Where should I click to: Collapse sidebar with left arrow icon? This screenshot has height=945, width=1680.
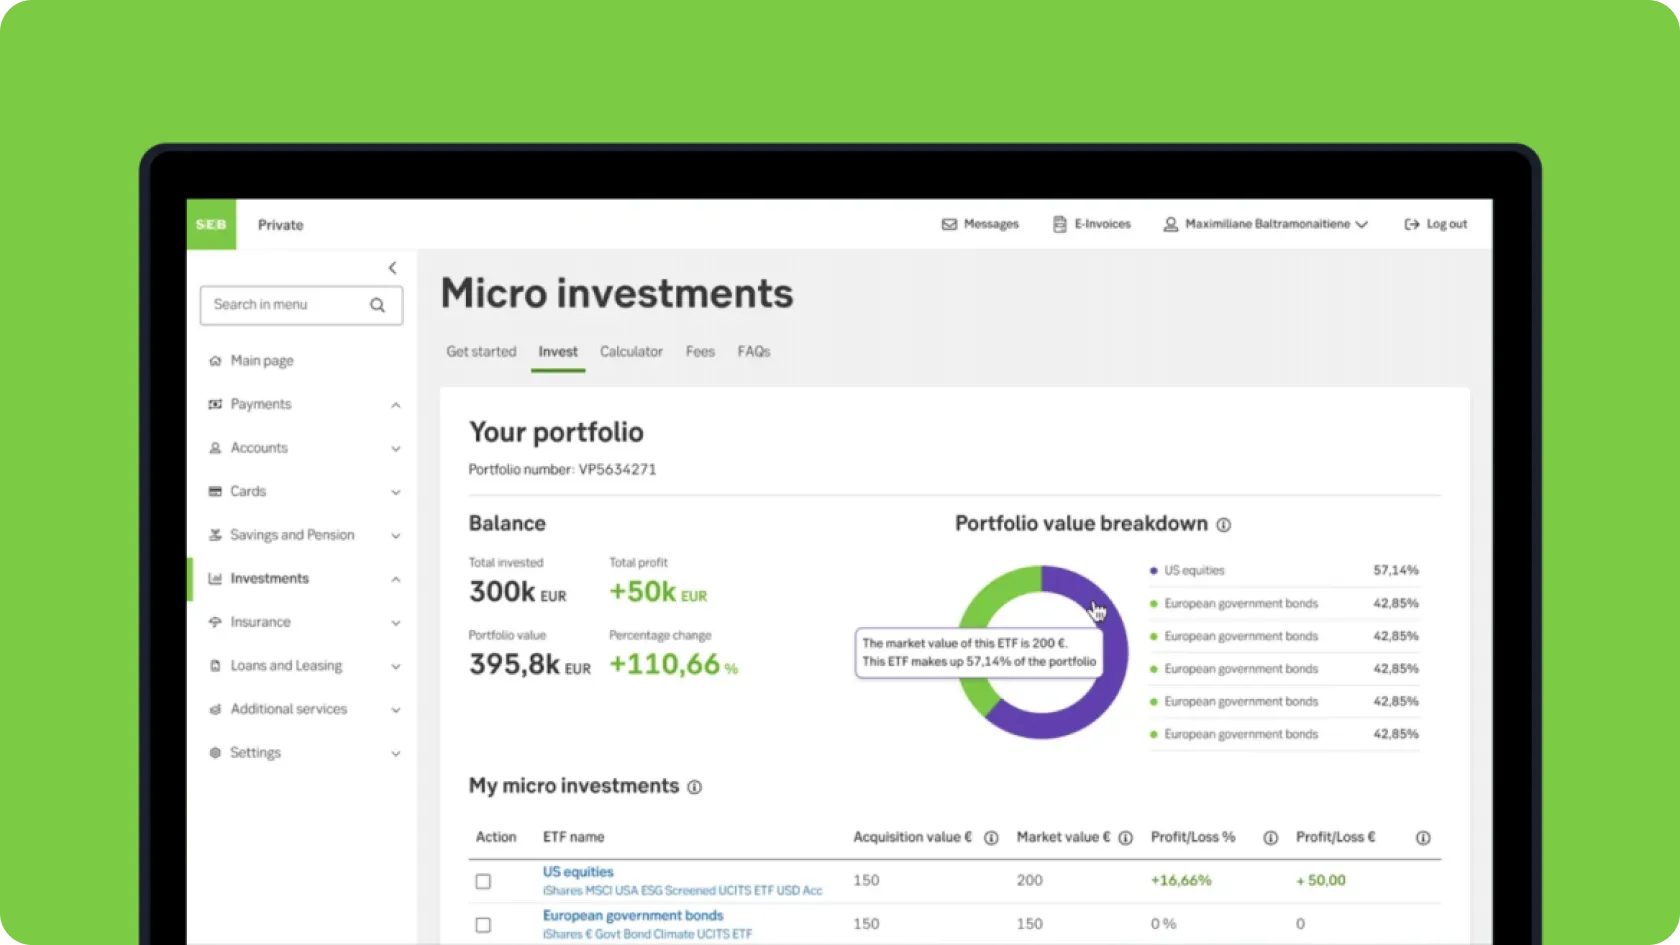click(x=392, y=268)
